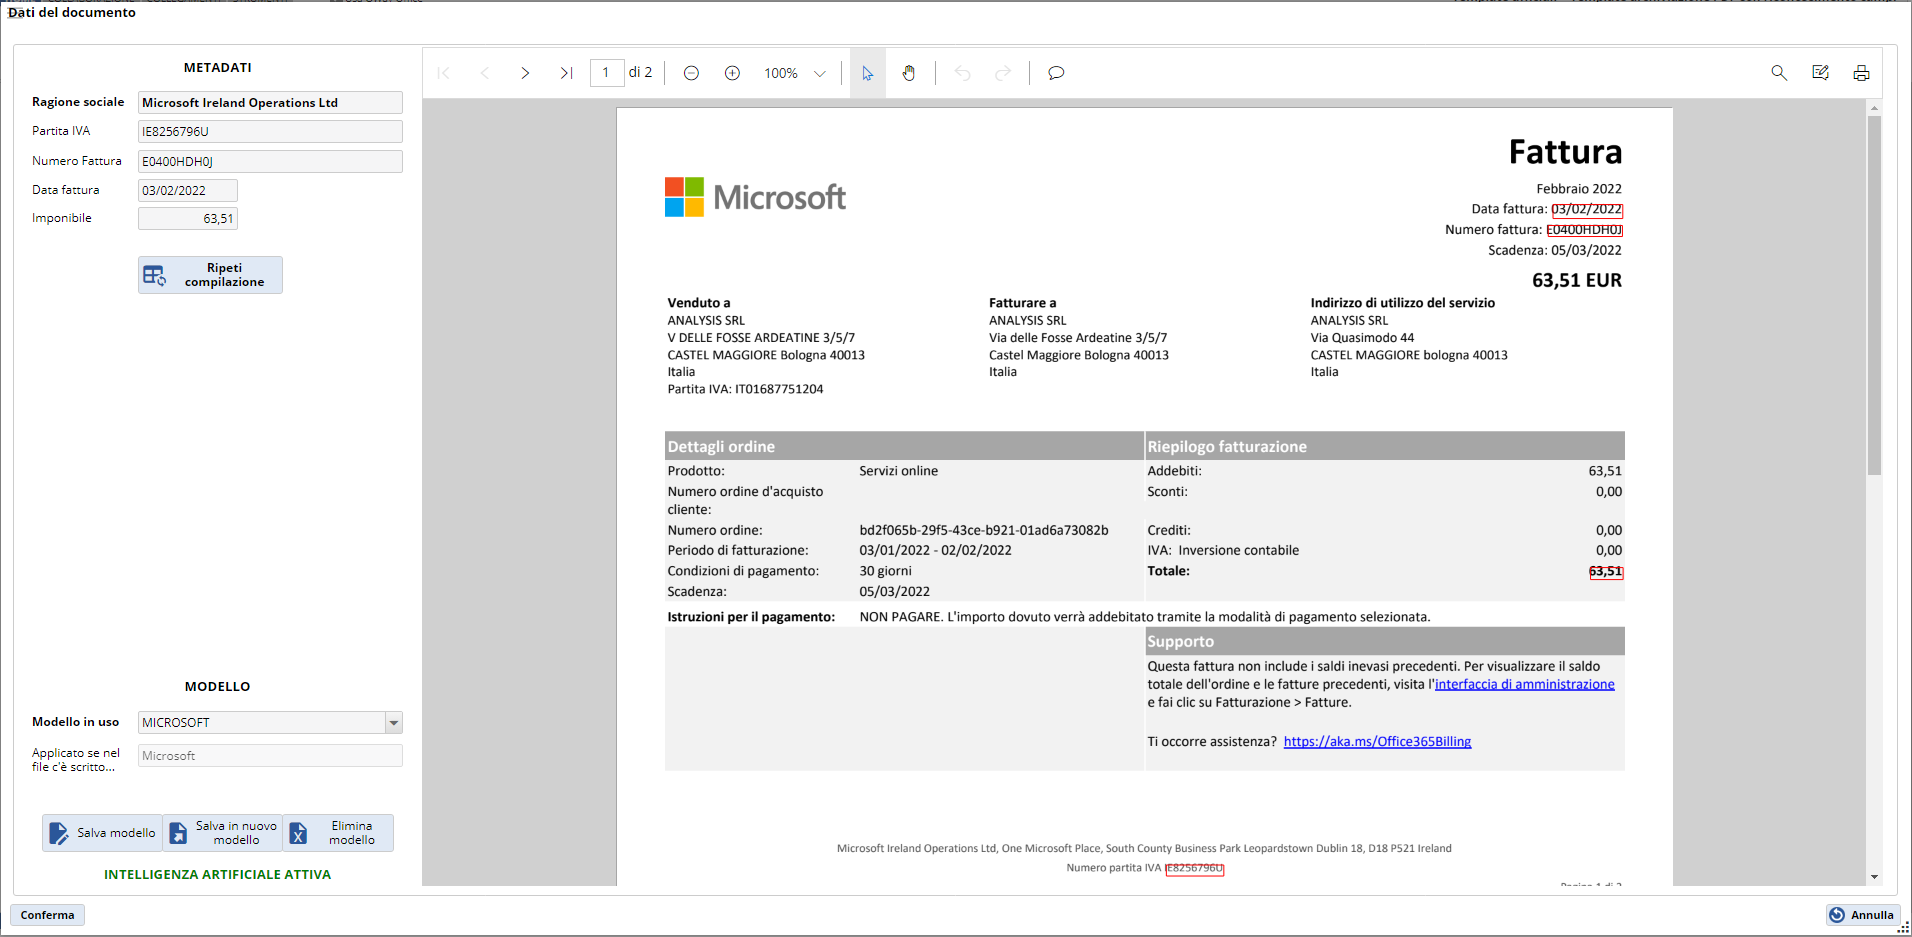Print the document using printer icon
Image resolution: width=1912 pixels, height=937 pixels.
(1861, 73)
